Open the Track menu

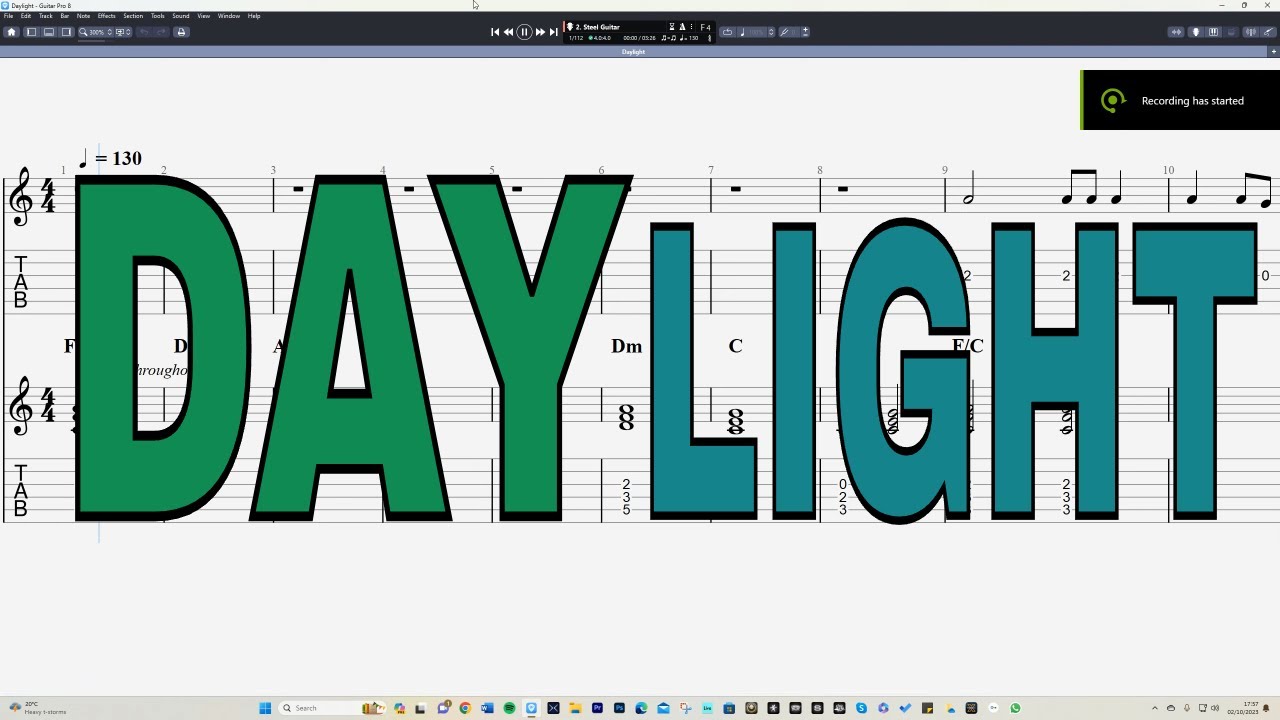(x=46, y=16)
